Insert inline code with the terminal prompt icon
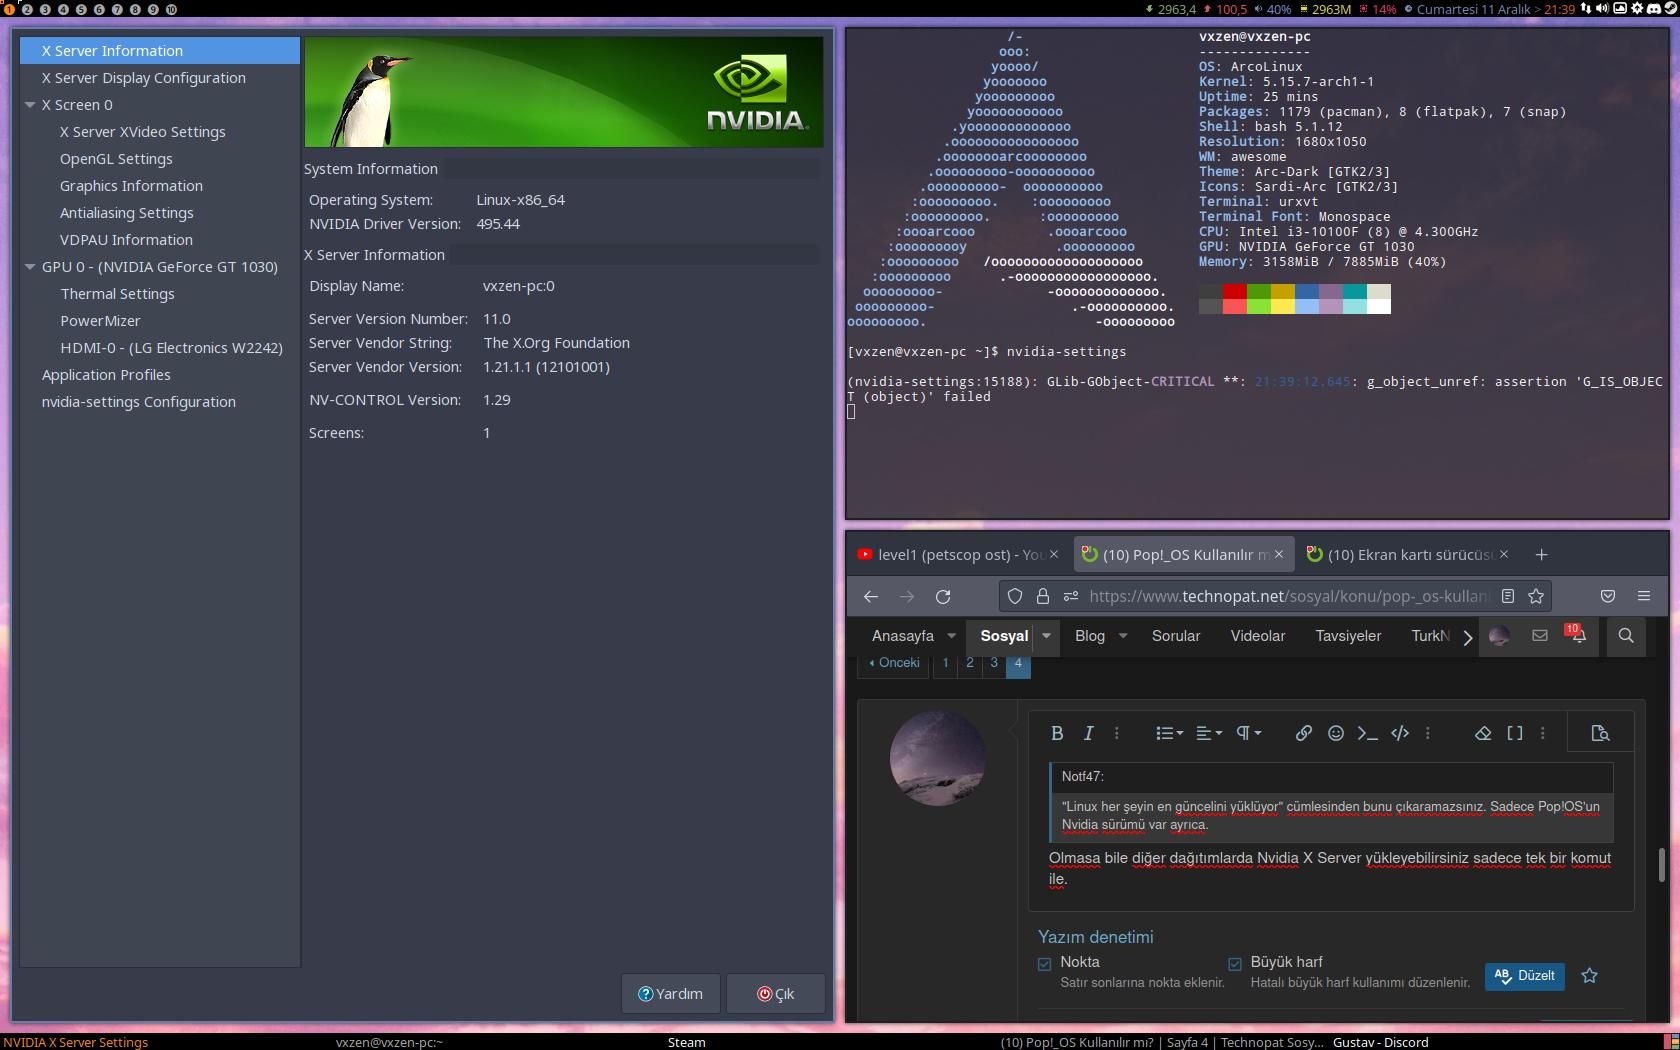Image resolution: width=1680 pixels, height=1050 pixels. point(1368,733)
